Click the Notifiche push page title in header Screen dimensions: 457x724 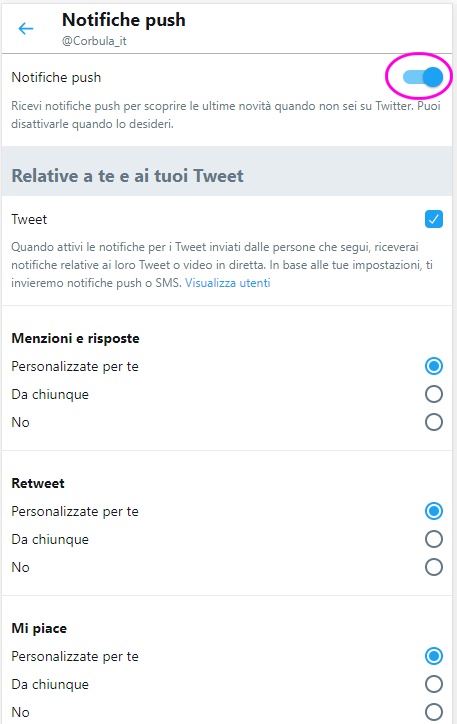point(124,20)
